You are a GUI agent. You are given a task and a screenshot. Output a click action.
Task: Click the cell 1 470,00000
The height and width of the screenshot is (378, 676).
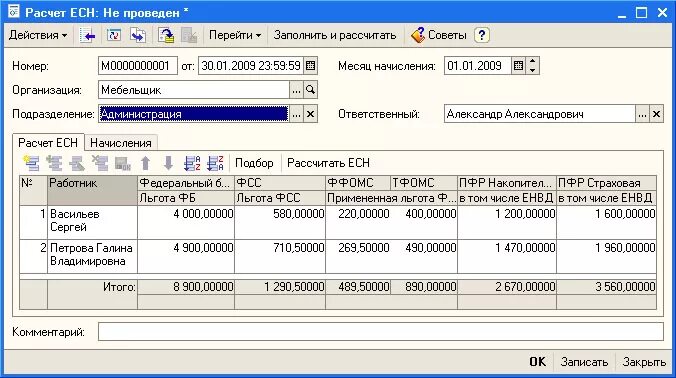pyautogui.click(x=507, y=256)
